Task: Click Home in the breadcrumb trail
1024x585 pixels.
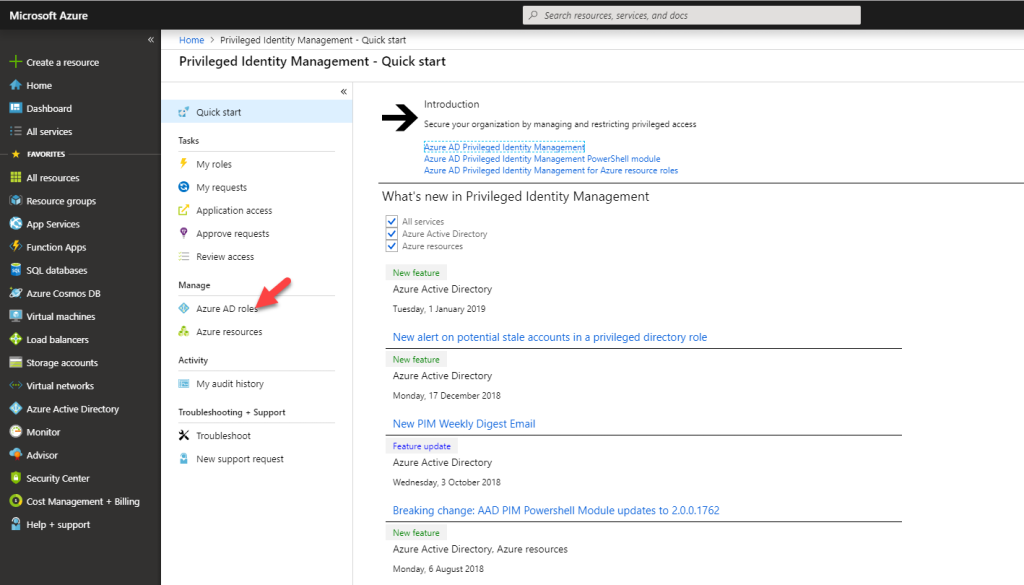Action: click(x=191, y=40)
